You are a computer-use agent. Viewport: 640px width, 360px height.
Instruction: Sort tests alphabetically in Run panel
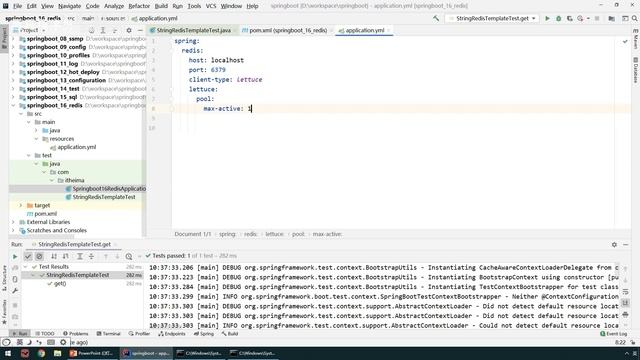coord(54,256)
